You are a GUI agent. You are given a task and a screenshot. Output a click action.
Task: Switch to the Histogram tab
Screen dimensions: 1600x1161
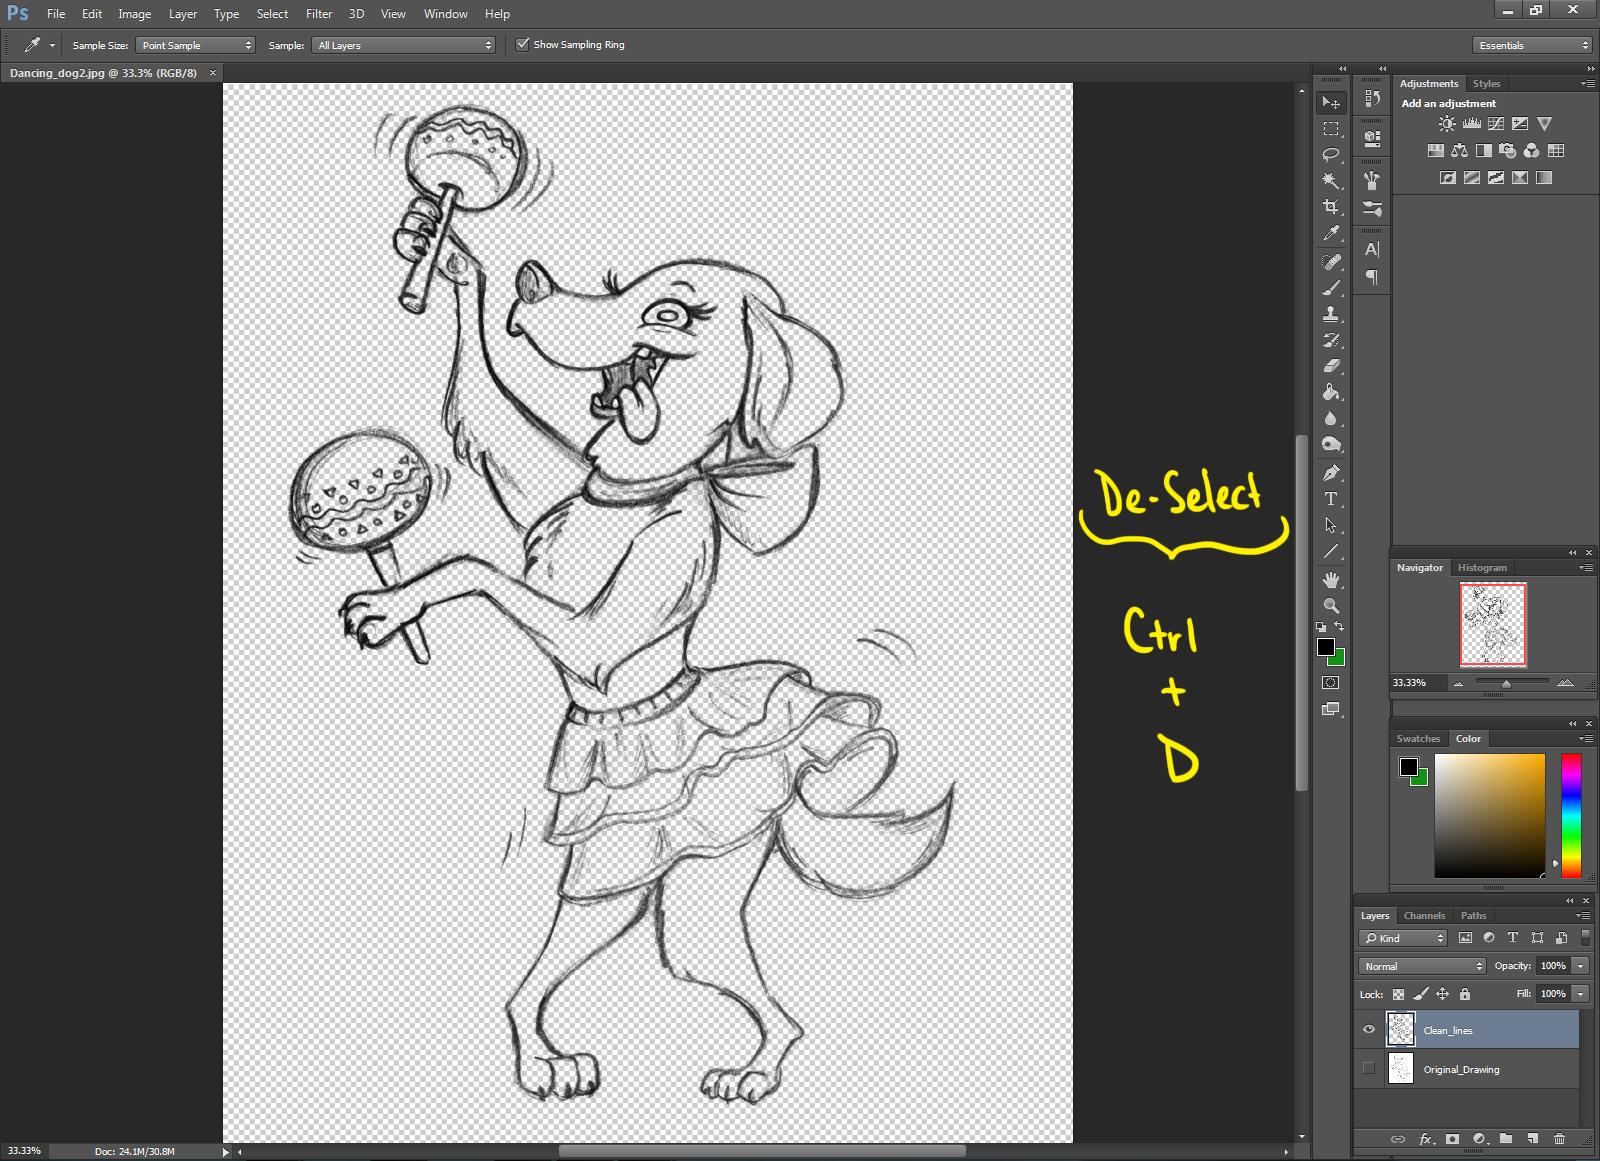1482,568
